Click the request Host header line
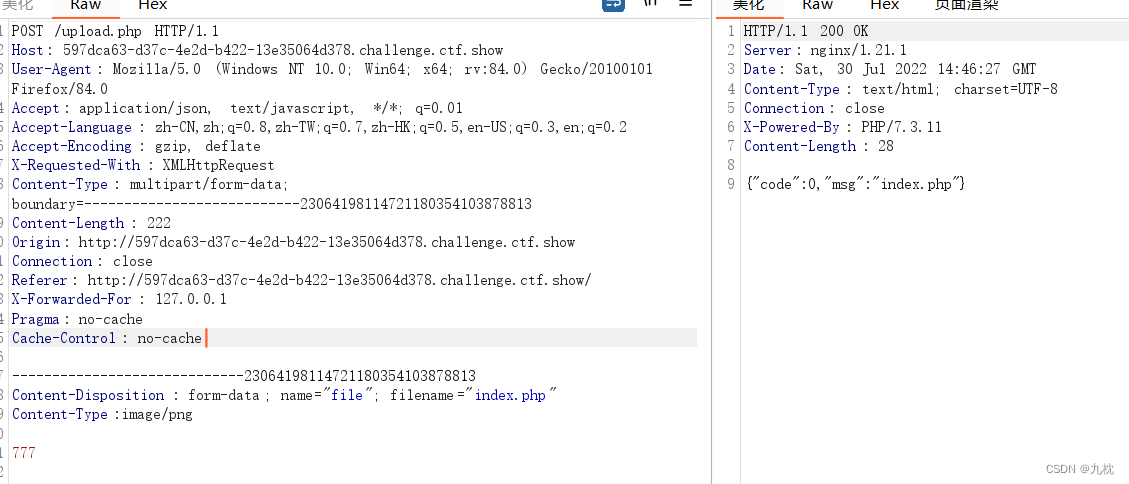1129x484 pixels. tap(257, 50)
